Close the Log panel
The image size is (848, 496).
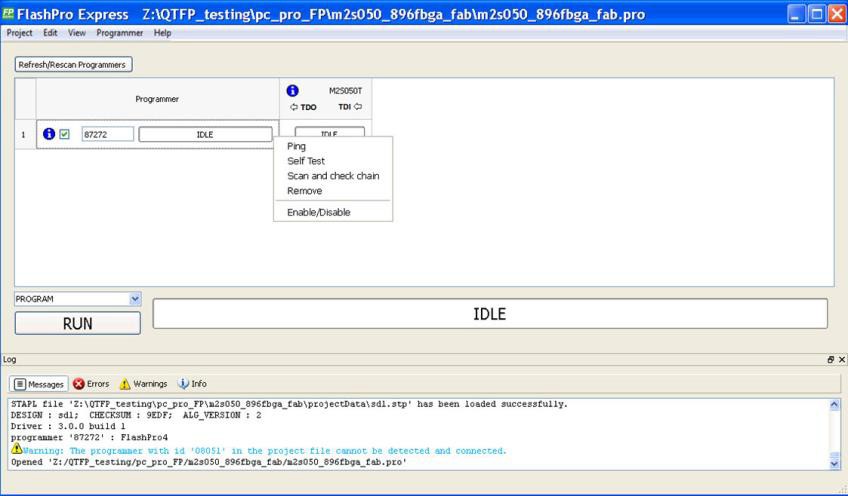[841, 359]
